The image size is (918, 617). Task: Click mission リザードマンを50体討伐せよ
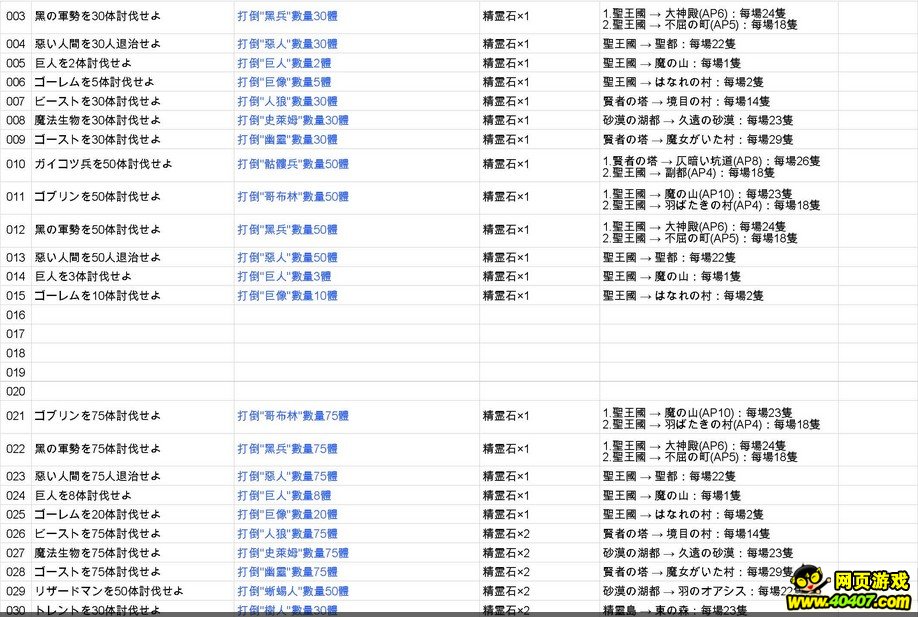pos(109,591)
